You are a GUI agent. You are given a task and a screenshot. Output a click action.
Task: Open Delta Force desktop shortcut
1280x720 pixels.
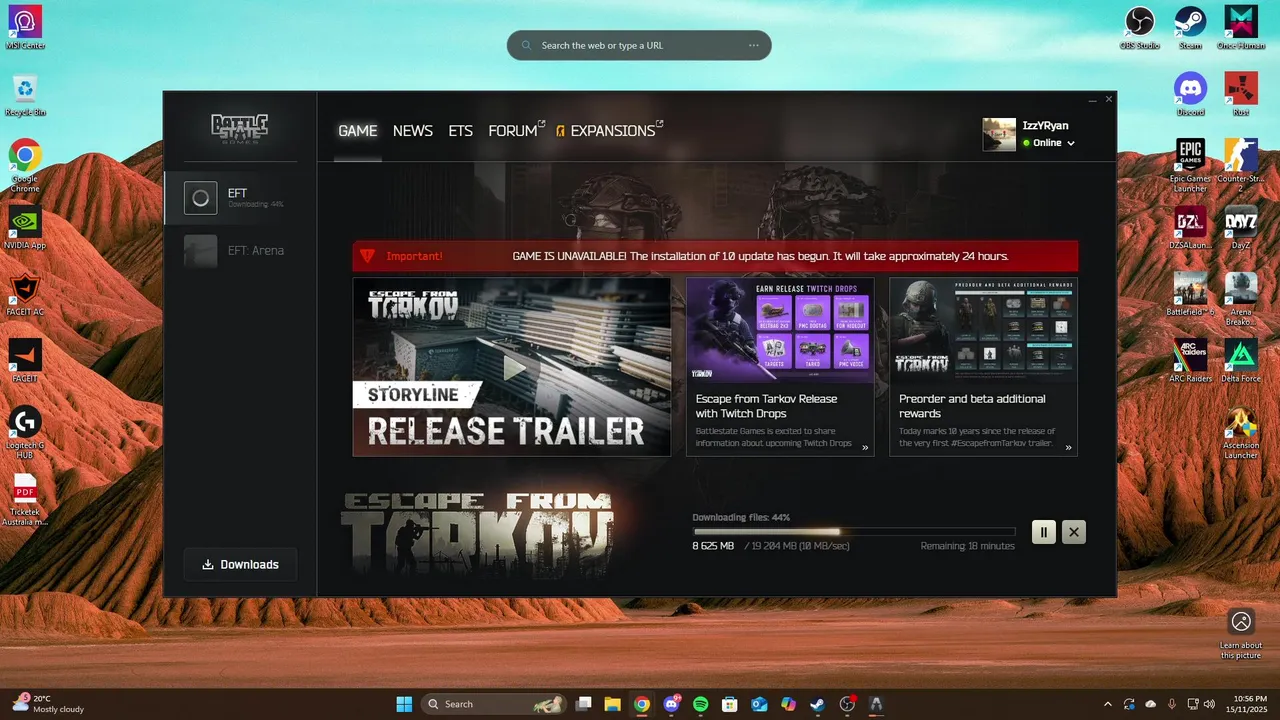click(x=1241, y=361)
